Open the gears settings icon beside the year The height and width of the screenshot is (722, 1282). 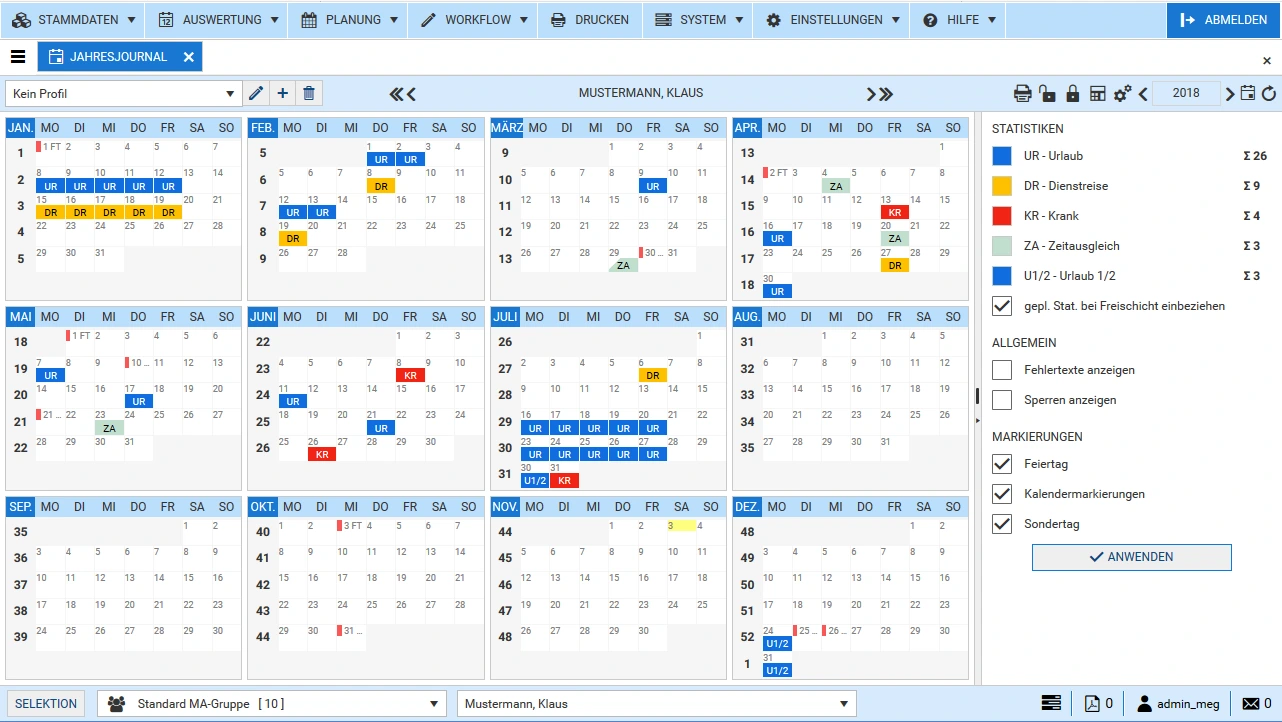(x=1122, y=94)
